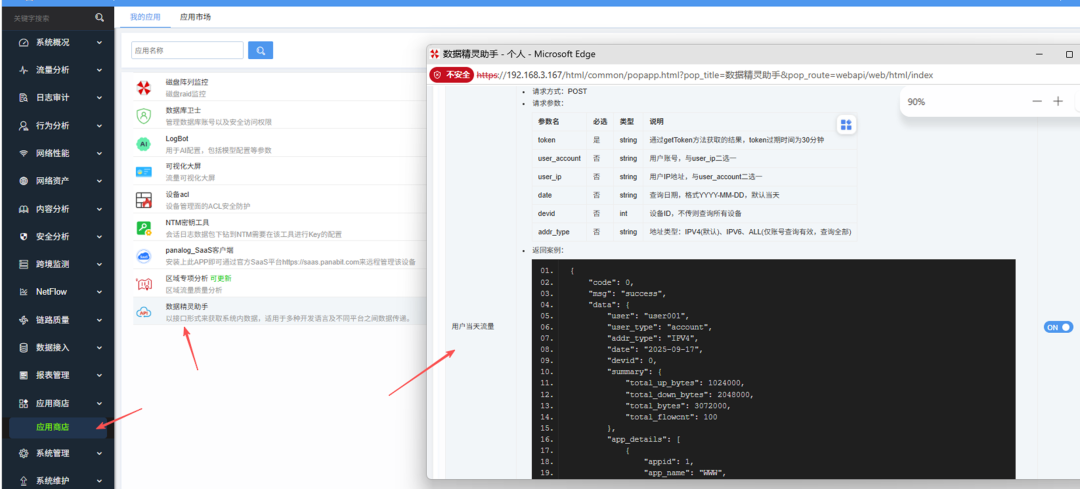Click the 用户当天流量 row label
1080x489 pixels.
pos(472,326)
